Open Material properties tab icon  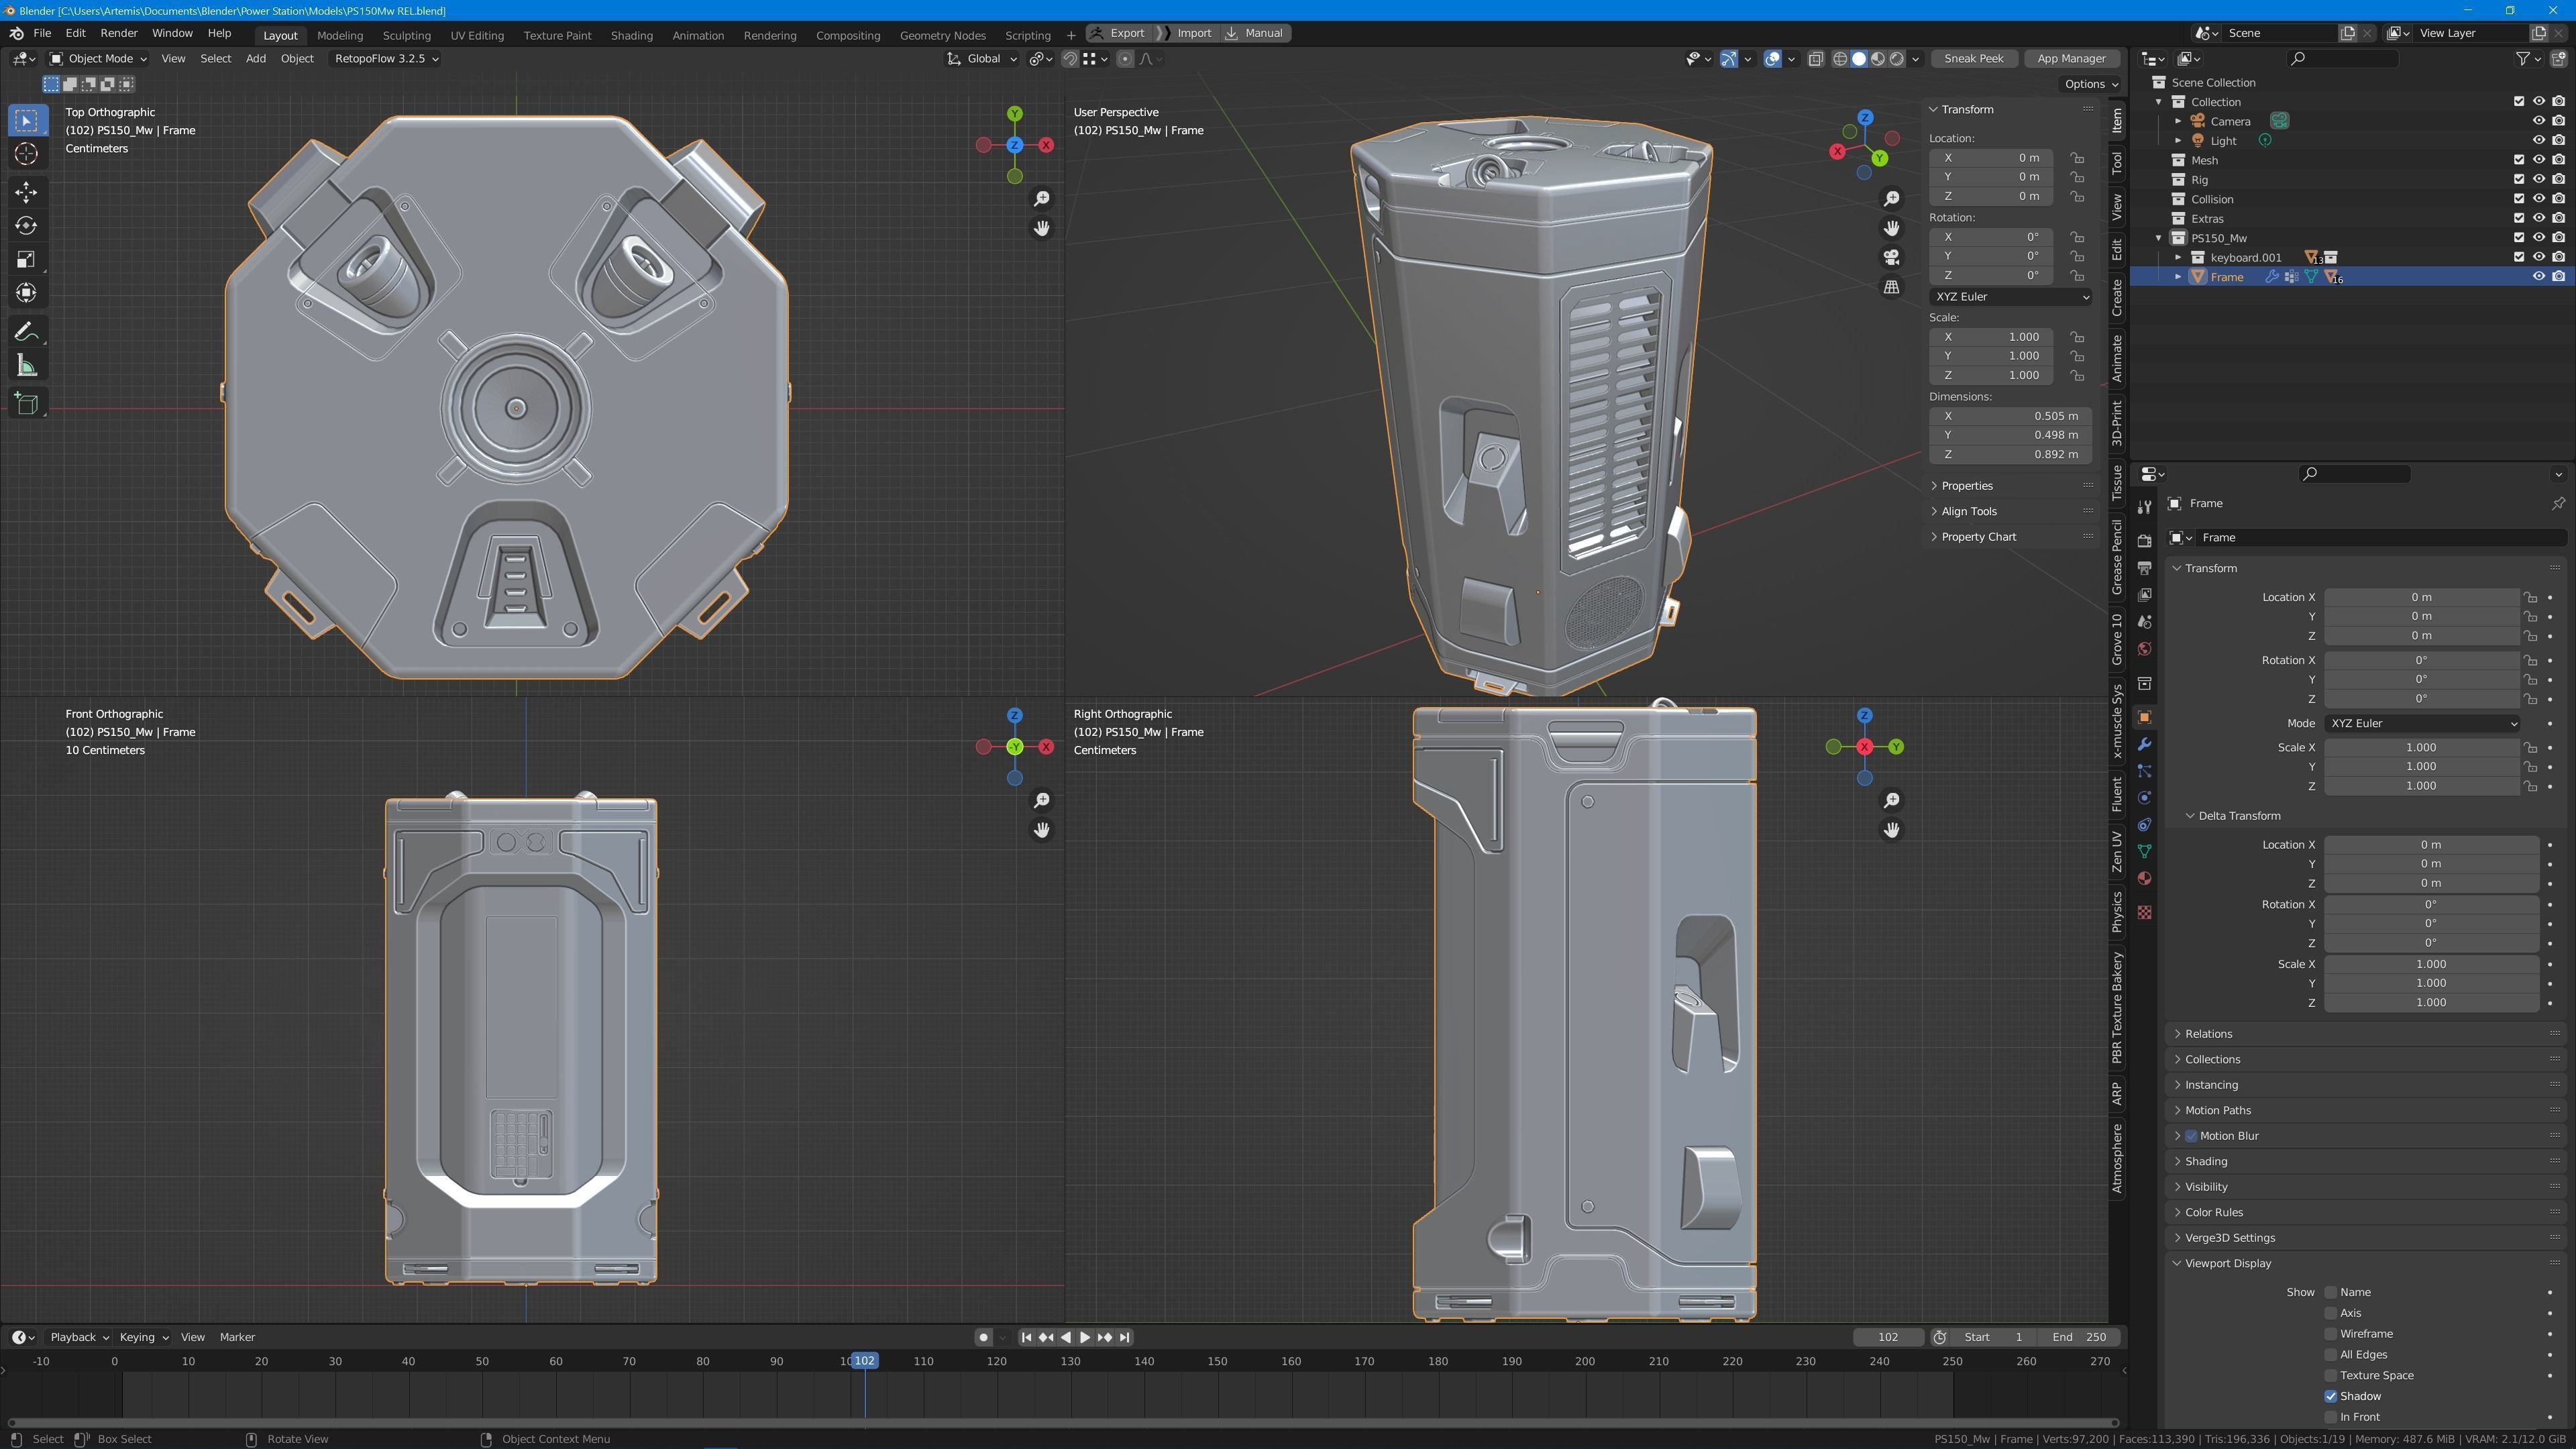[x=2144, y=879]
